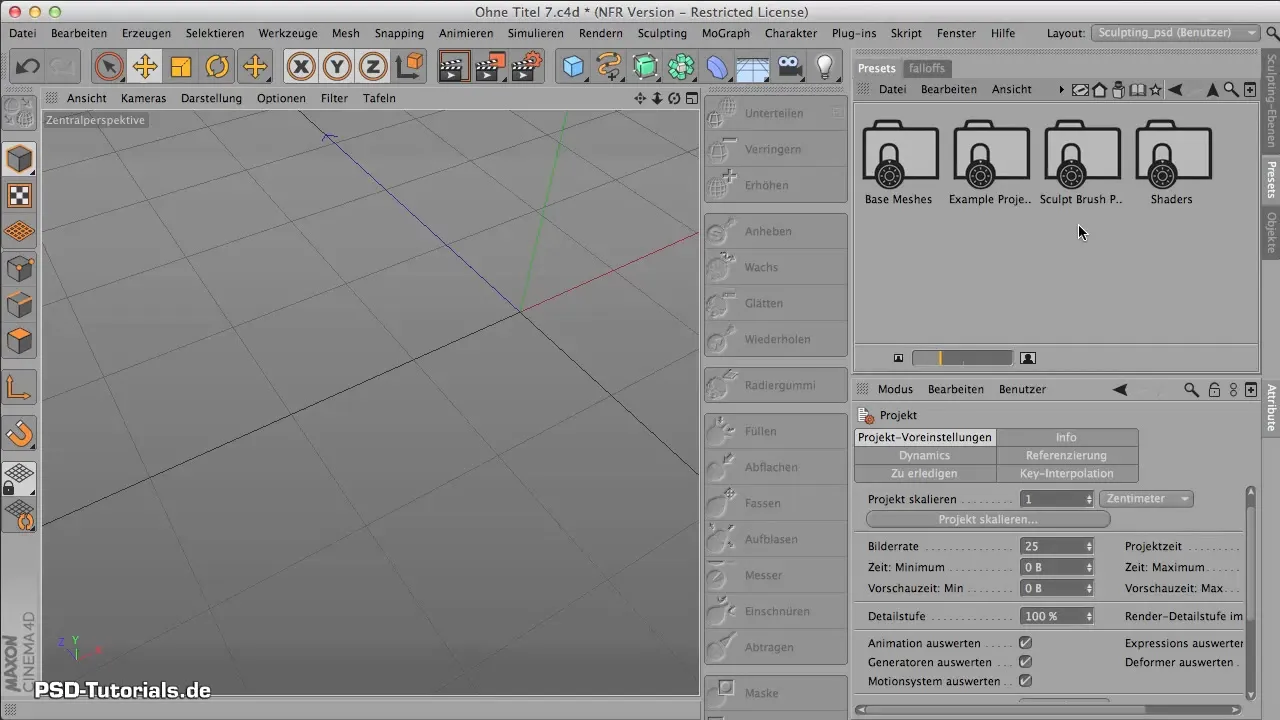The image size is (1280, 720).
Task: Switch to the falloffs tab
Action: (x=925, y=68)
